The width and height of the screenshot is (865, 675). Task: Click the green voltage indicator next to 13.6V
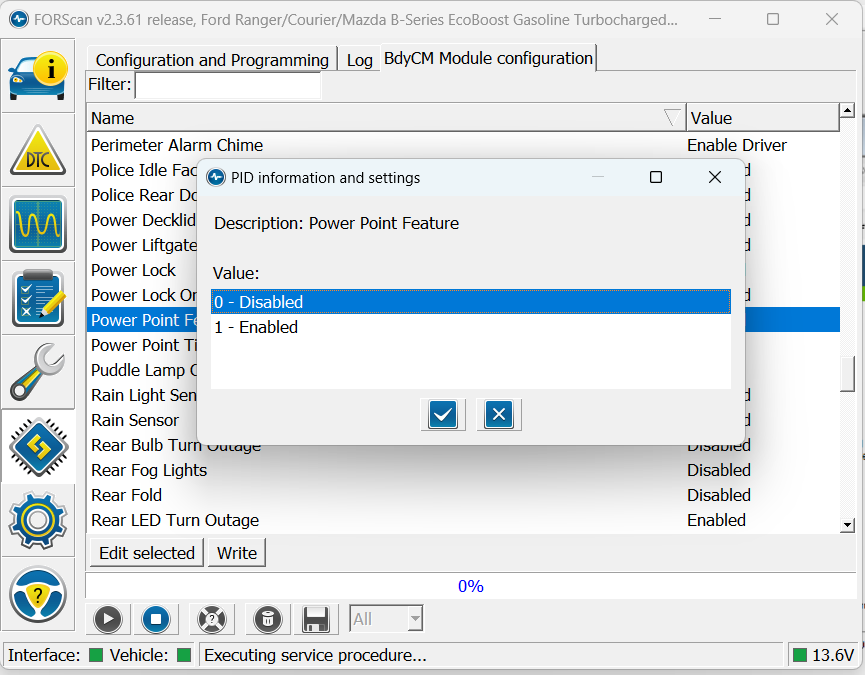(800, 655)
